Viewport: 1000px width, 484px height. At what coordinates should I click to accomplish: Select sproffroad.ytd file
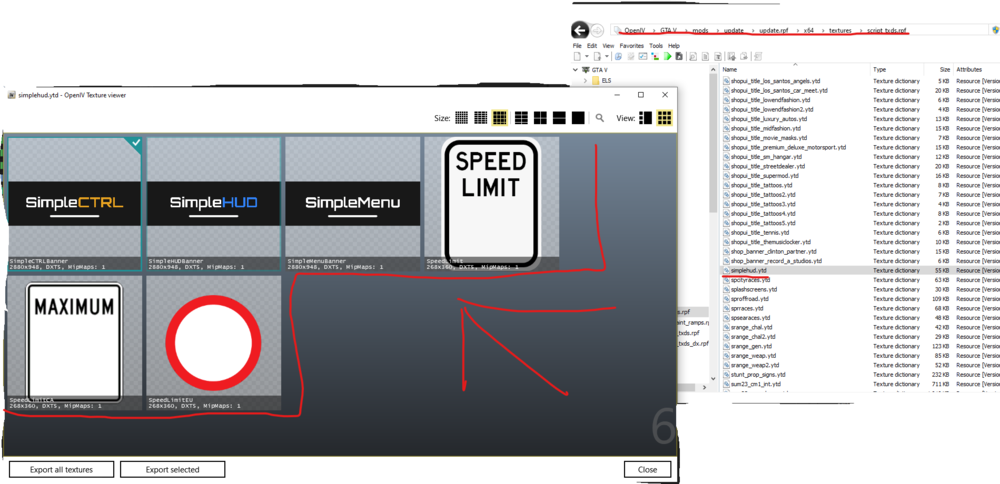coord(746,298)
